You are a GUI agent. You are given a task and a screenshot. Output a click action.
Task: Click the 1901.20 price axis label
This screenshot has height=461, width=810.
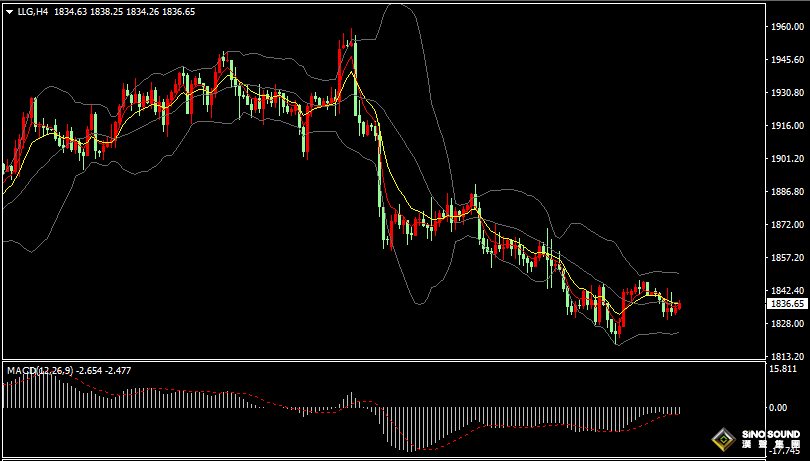point(787,159)
